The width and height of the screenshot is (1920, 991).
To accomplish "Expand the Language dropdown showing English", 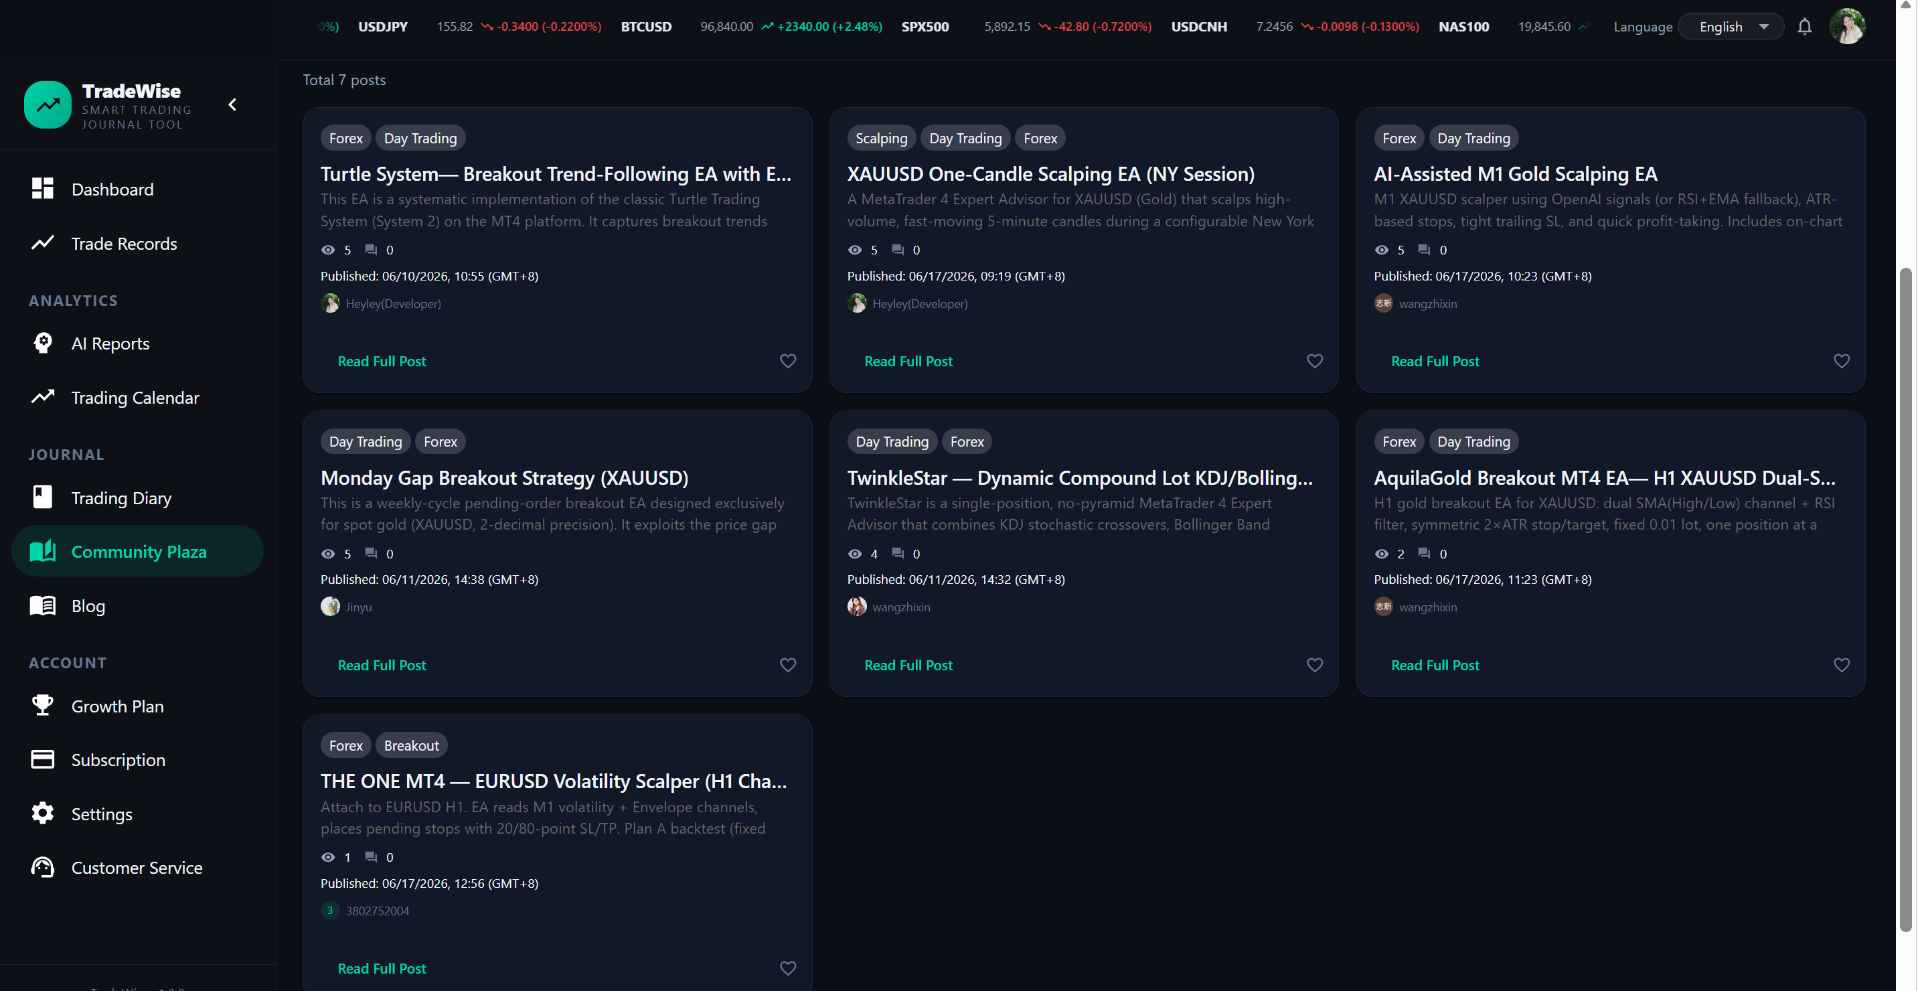I will 1731,27.
